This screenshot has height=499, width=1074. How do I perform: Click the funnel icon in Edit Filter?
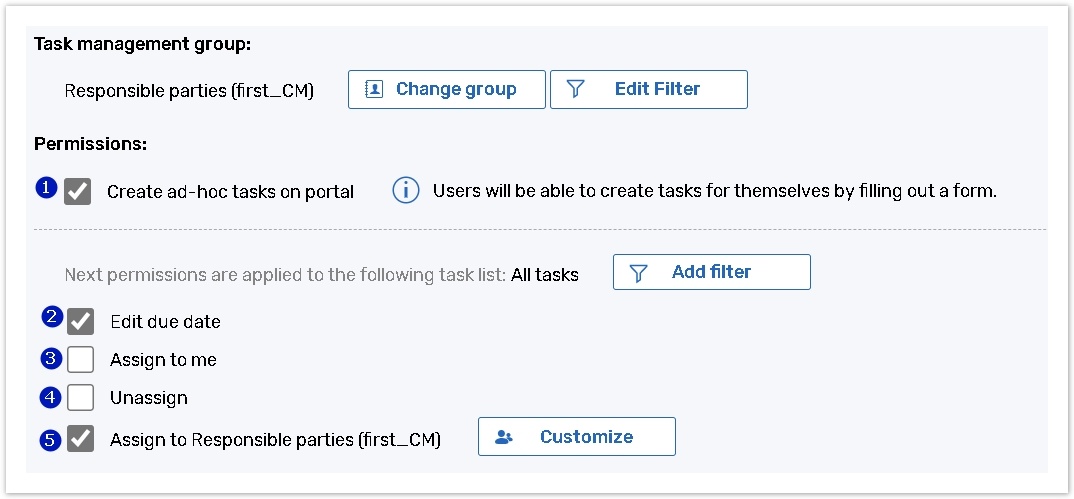(575, 89)
